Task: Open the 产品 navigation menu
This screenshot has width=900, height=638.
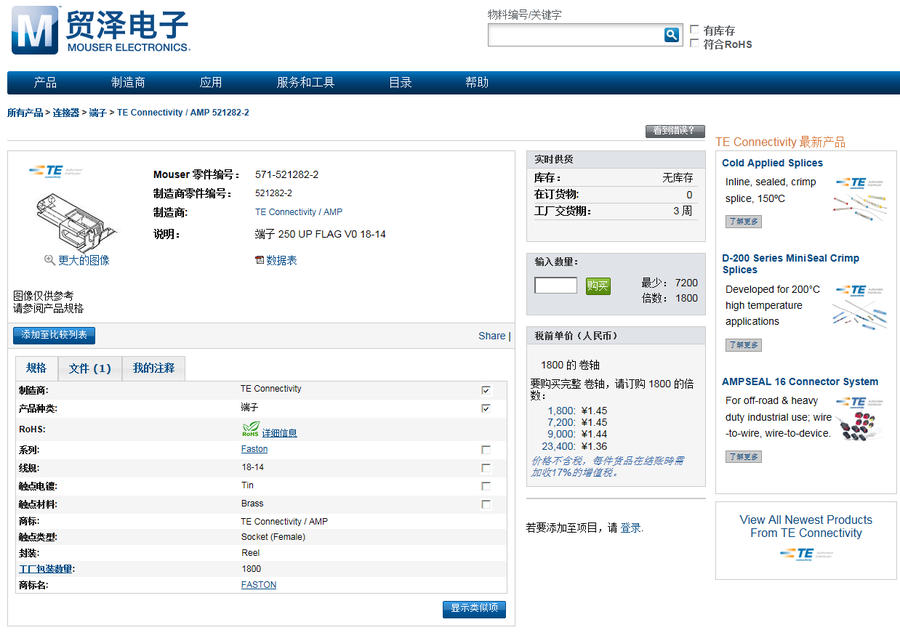Action: pyautogui.click(x=45, y=83)
